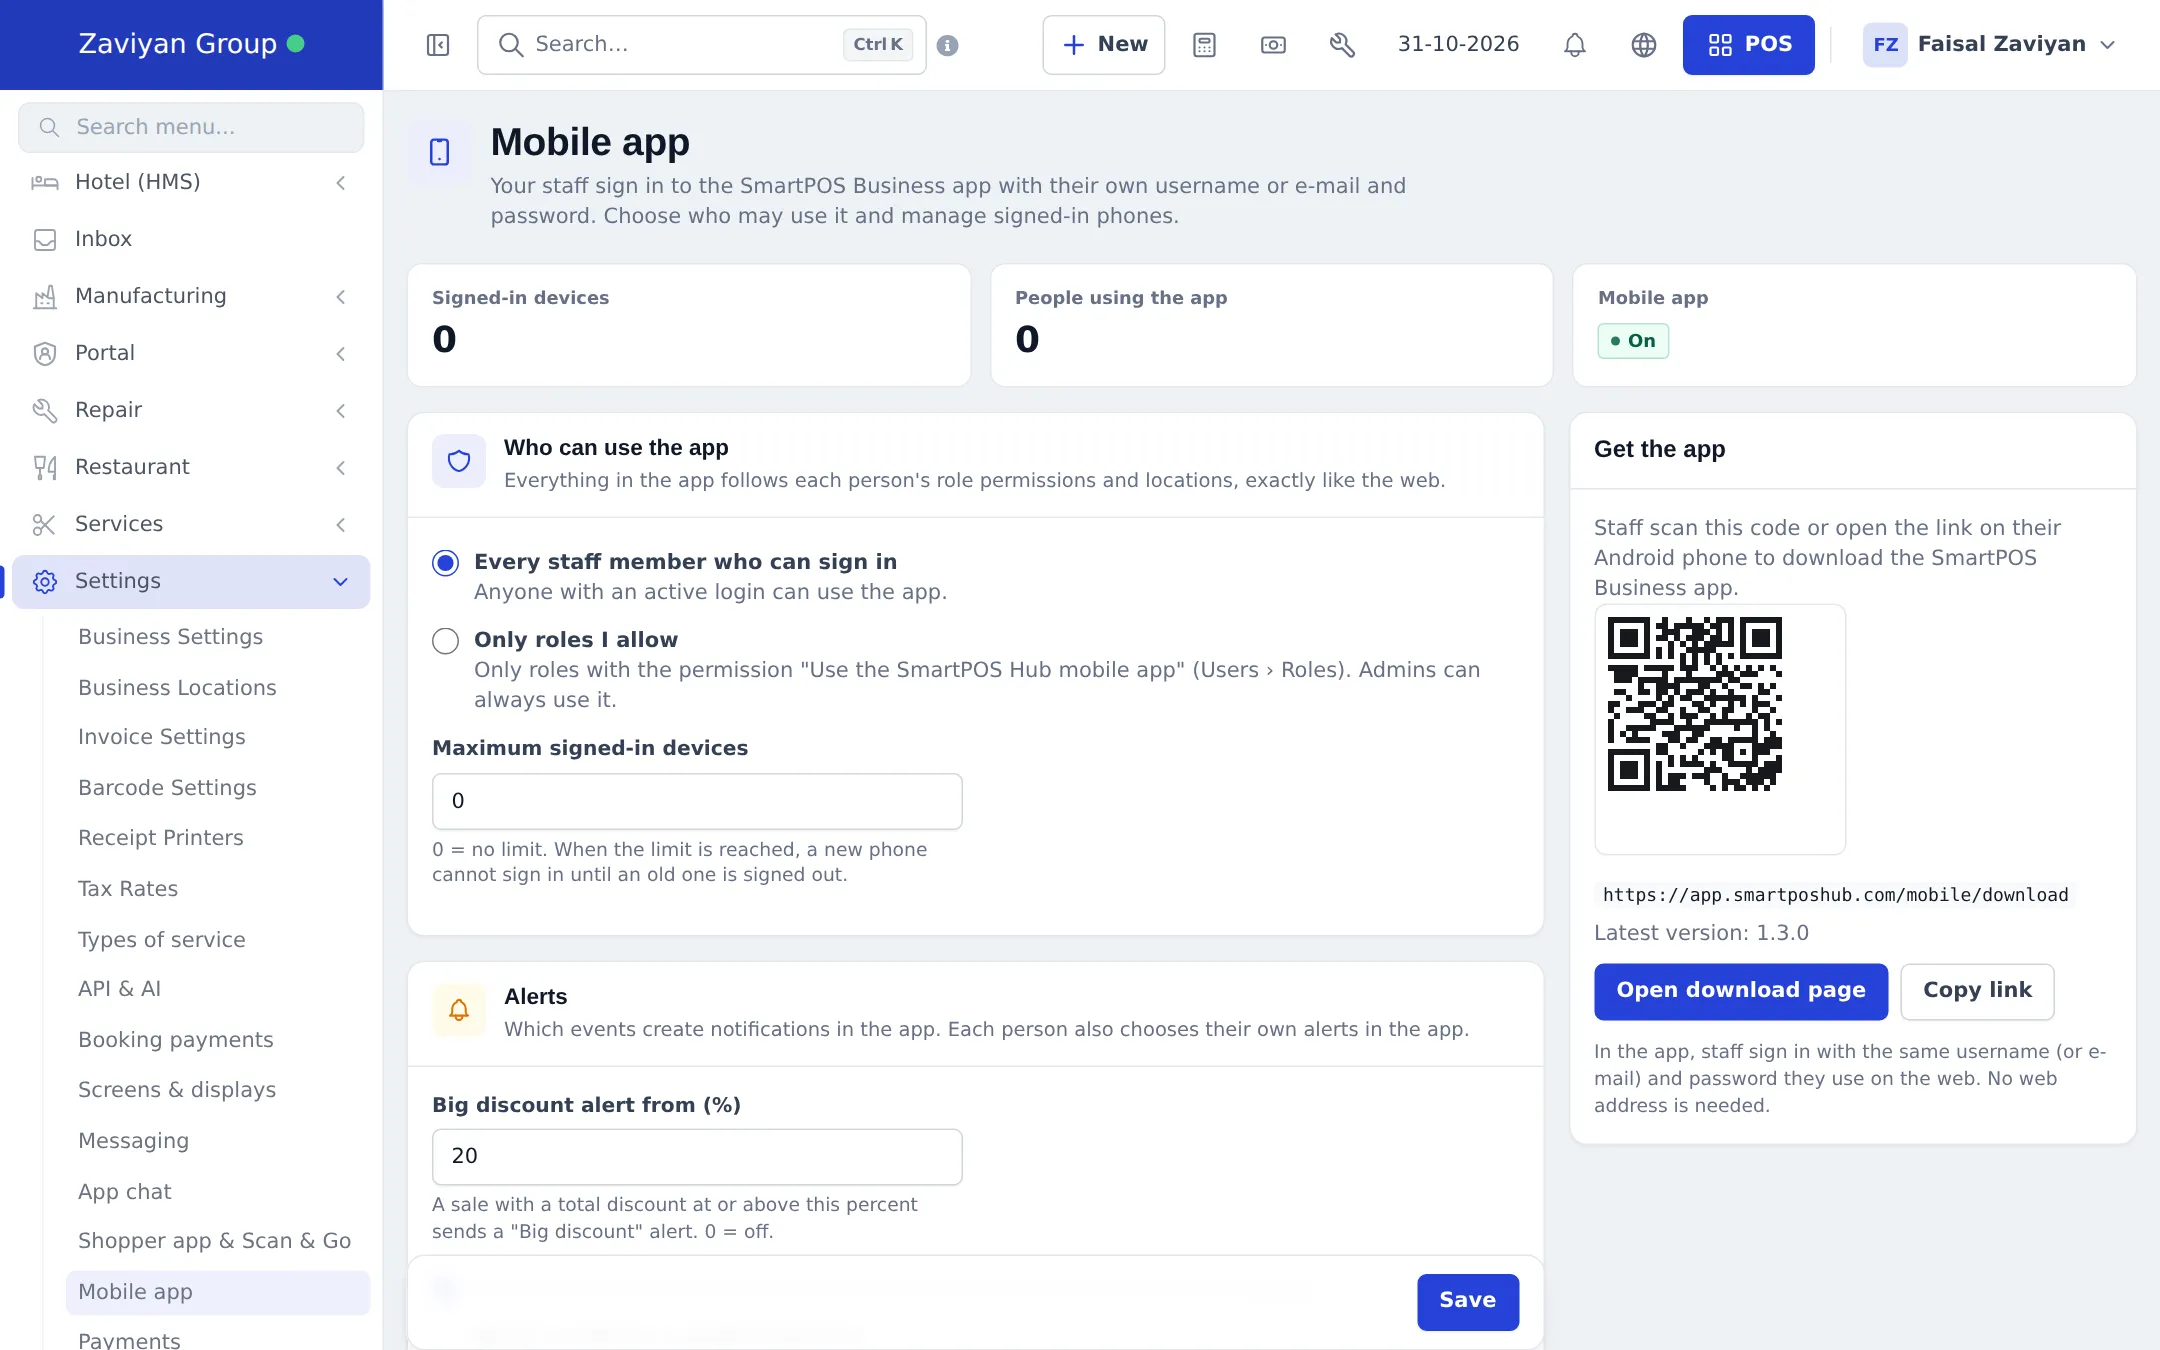
Task: Click the Services scissors icon
Action: coord(45,524)
